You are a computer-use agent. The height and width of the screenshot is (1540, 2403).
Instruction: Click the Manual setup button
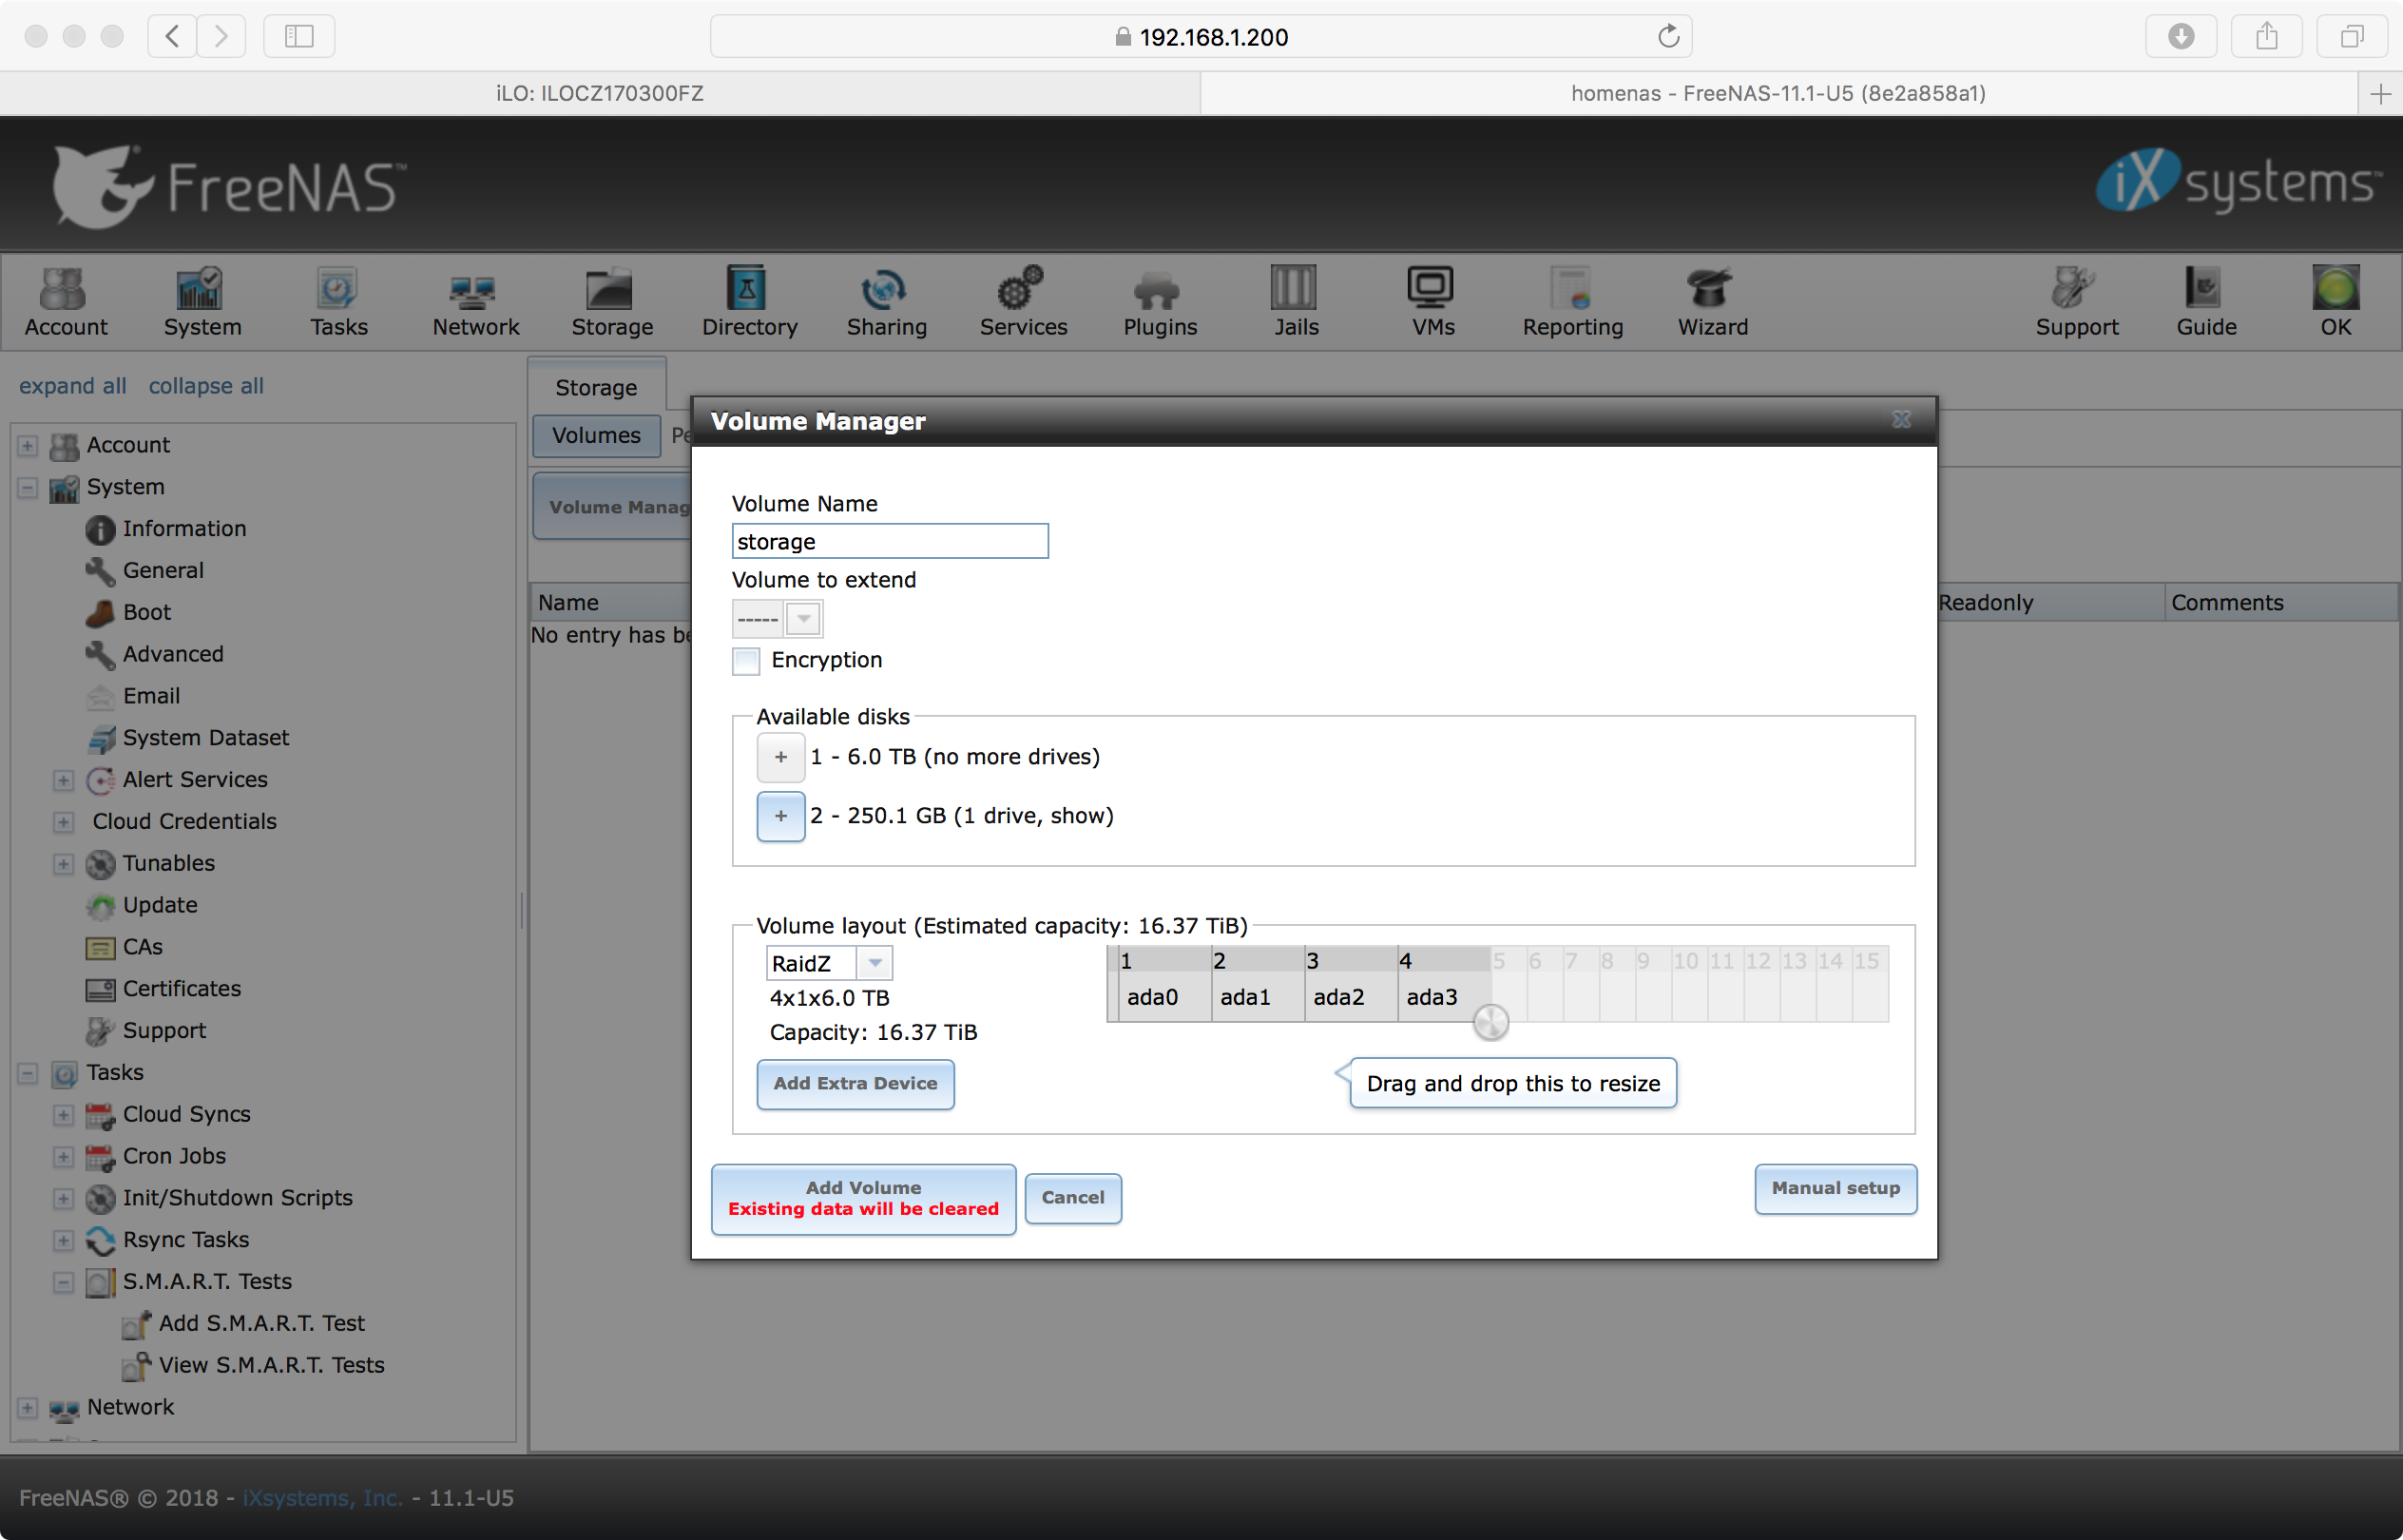1834,1188
